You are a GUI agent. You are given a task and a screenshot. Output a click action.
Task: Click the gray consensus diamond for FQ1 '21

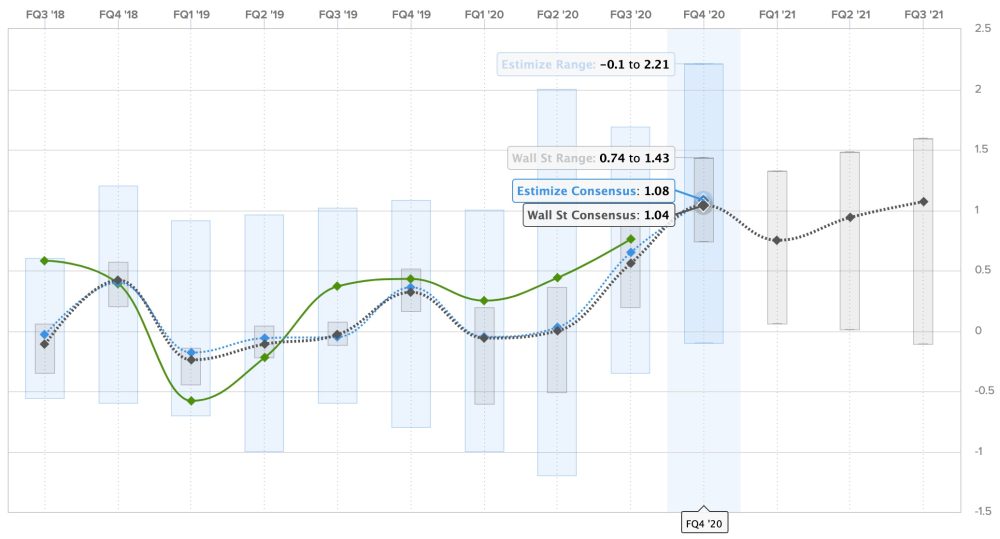click(777, 240)
